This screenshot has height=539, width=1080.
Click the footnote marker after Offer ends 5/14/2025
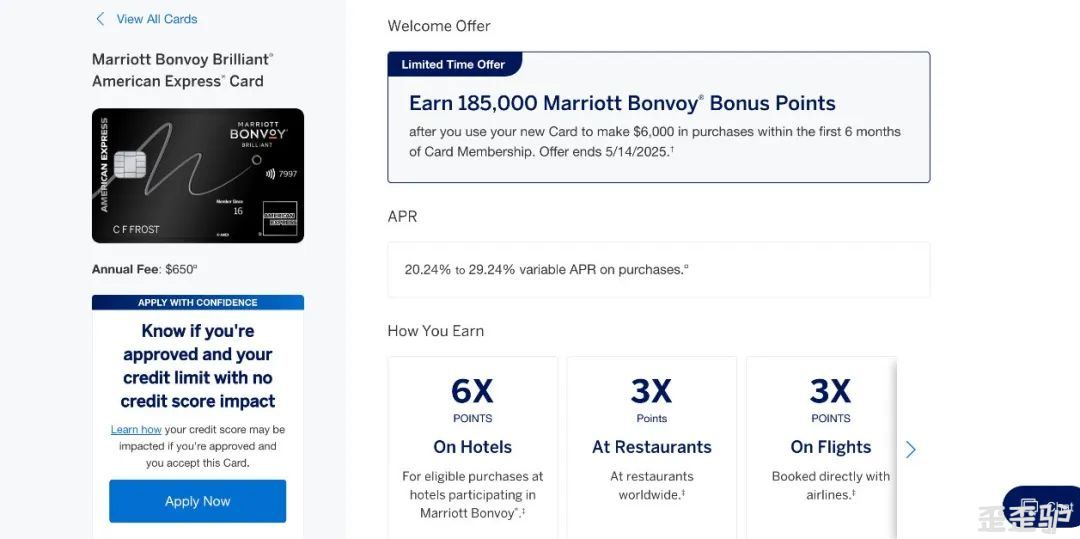(672, 149)
